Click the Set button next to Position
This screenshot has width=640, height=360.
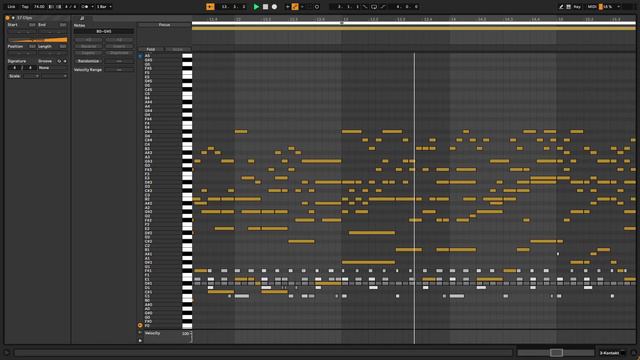32,47
